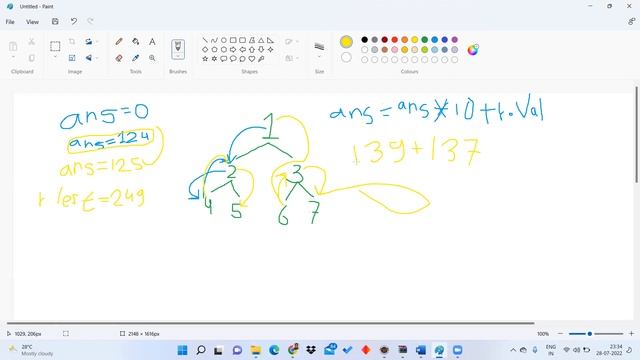
Task: Expand the Paste options dropdown
Action: click(x=13, y=58)
